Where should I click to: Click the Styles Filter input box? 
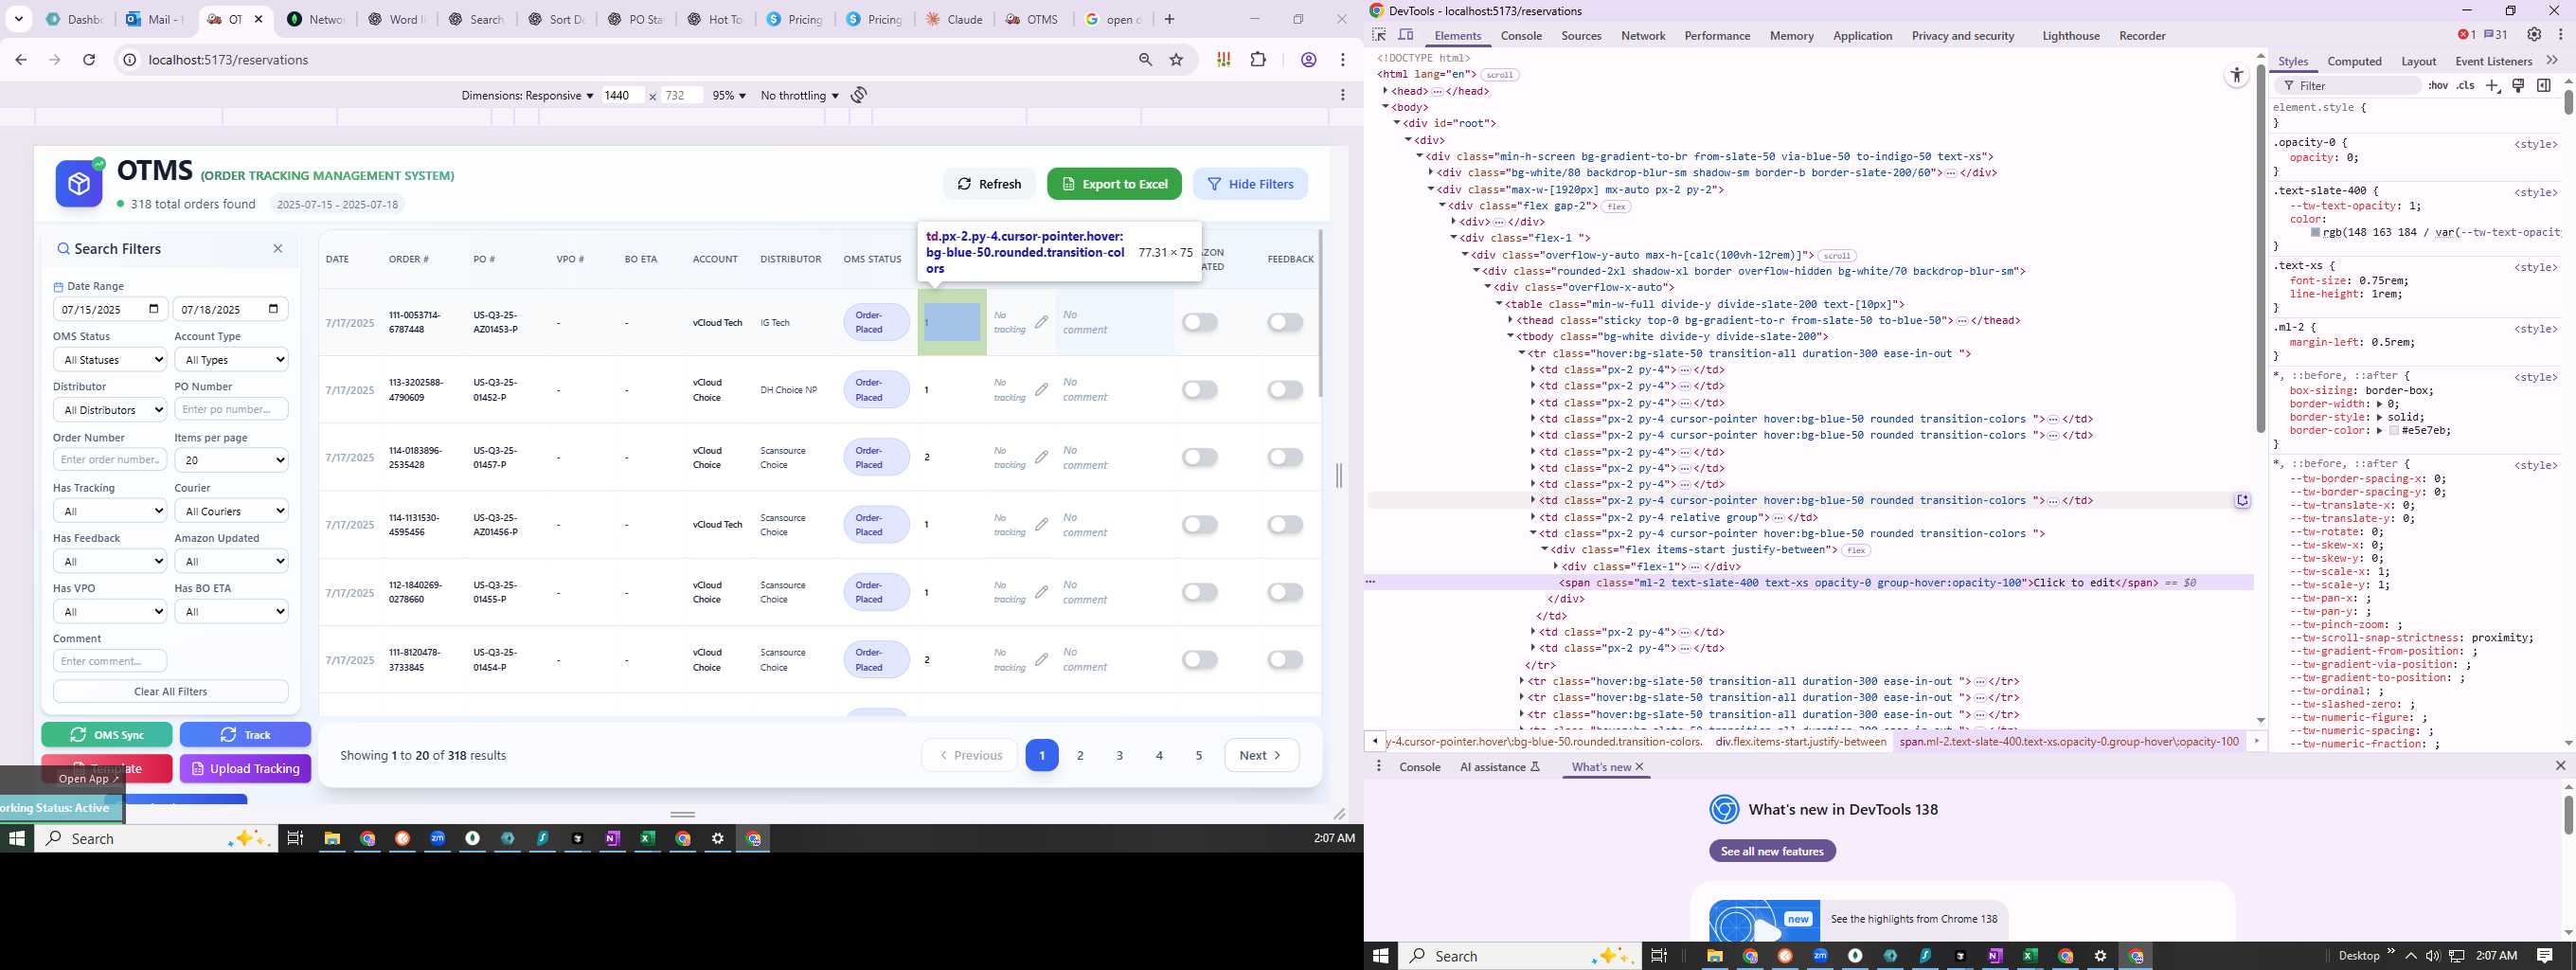[x=2350, y=86]
